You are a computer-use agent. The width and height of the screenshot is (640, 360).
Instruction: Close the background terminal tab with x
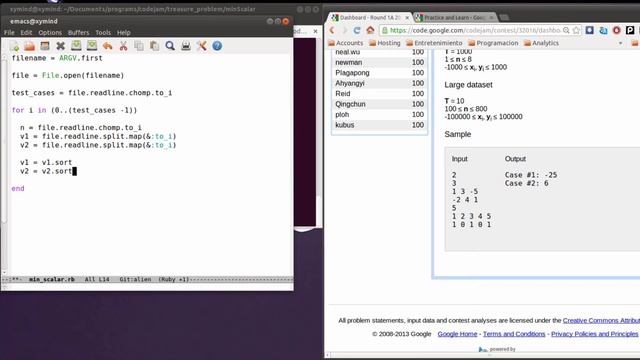[315, 31]
